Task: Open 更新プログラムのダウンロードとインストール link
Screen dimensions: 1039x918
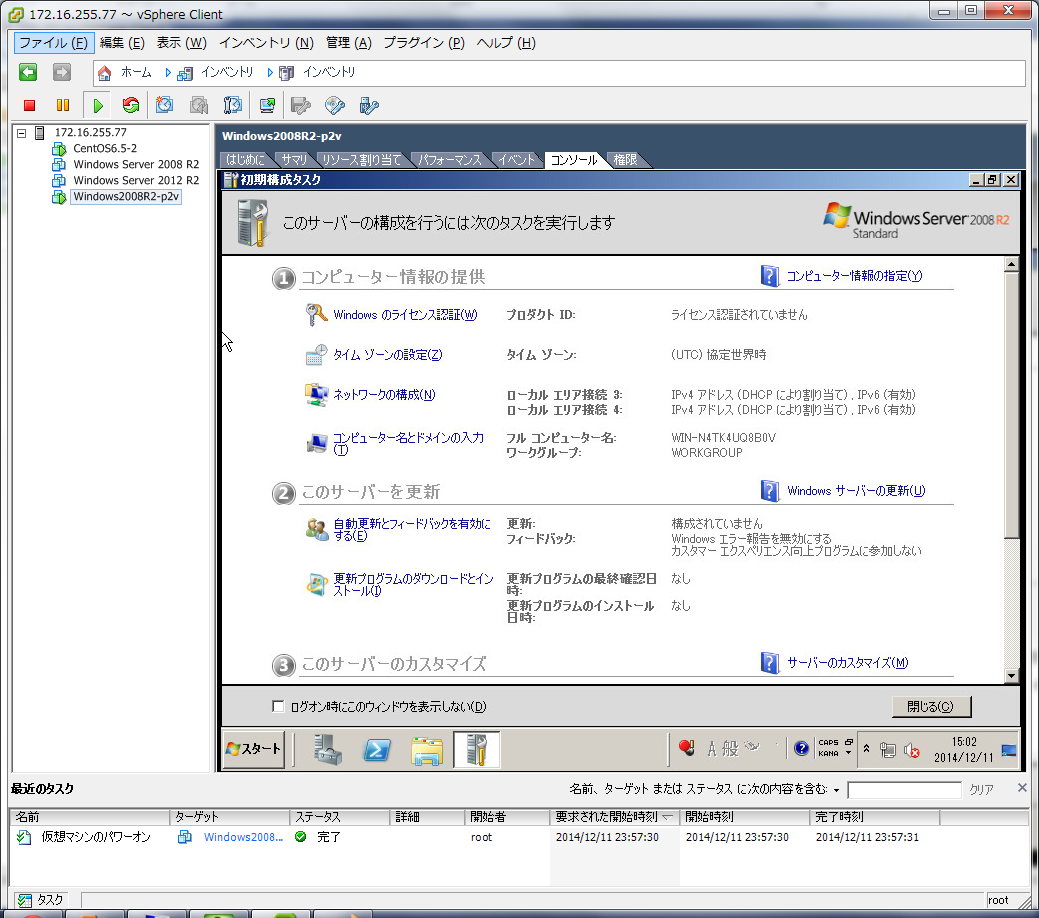Action: click(413, 585)
